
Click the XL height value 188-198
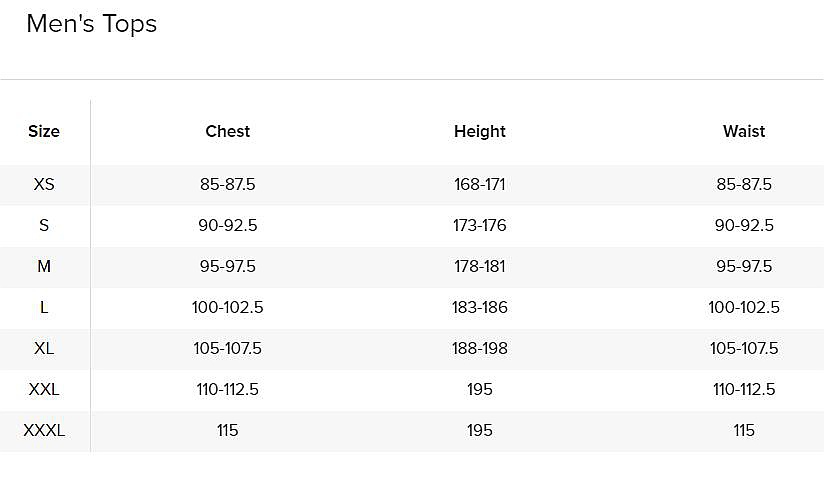[479, 349]
